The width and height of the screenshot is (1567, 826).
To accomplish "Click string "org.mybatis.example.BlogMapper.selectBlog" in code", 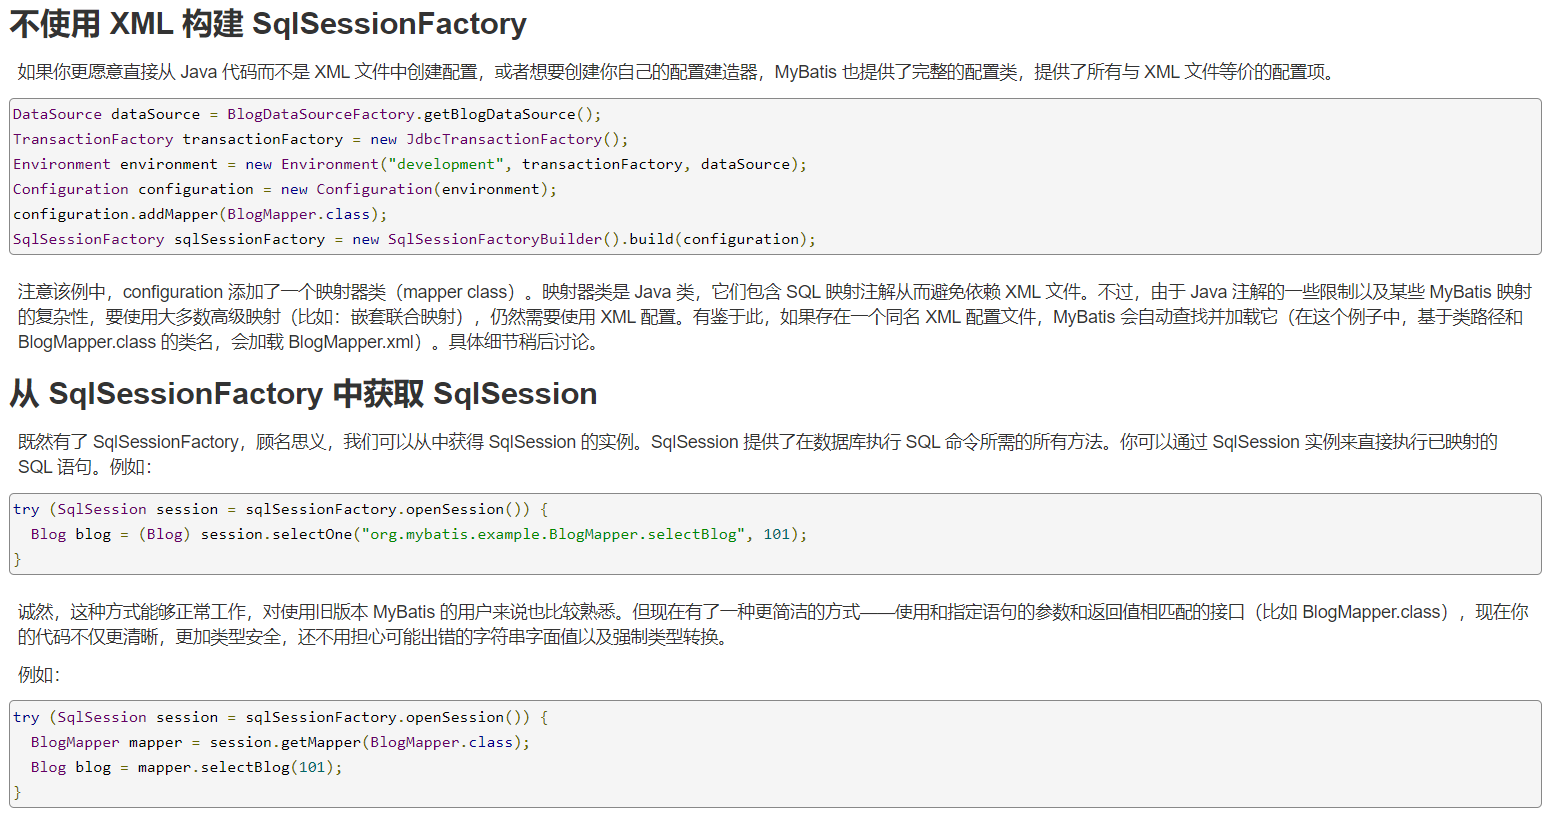I will (554, 534).
